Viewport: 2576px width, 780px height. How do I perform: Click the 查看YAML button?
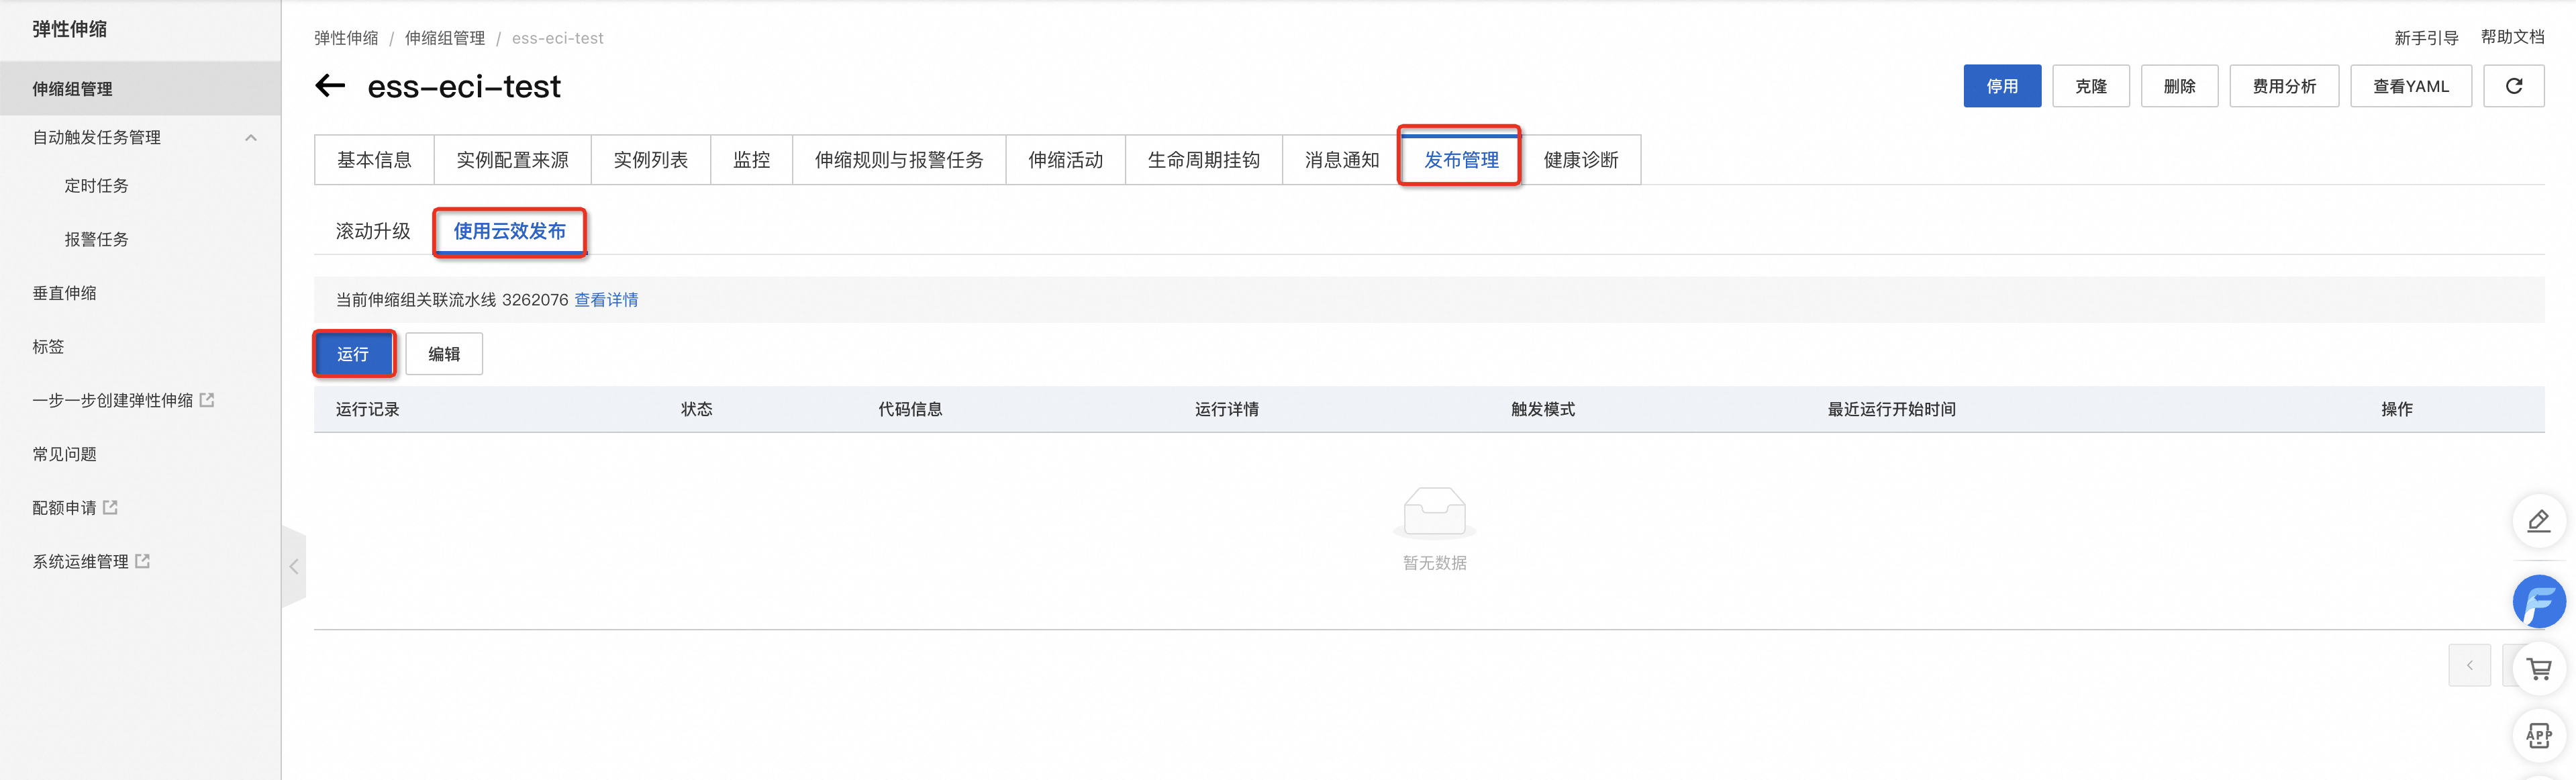pos(2410,86)
